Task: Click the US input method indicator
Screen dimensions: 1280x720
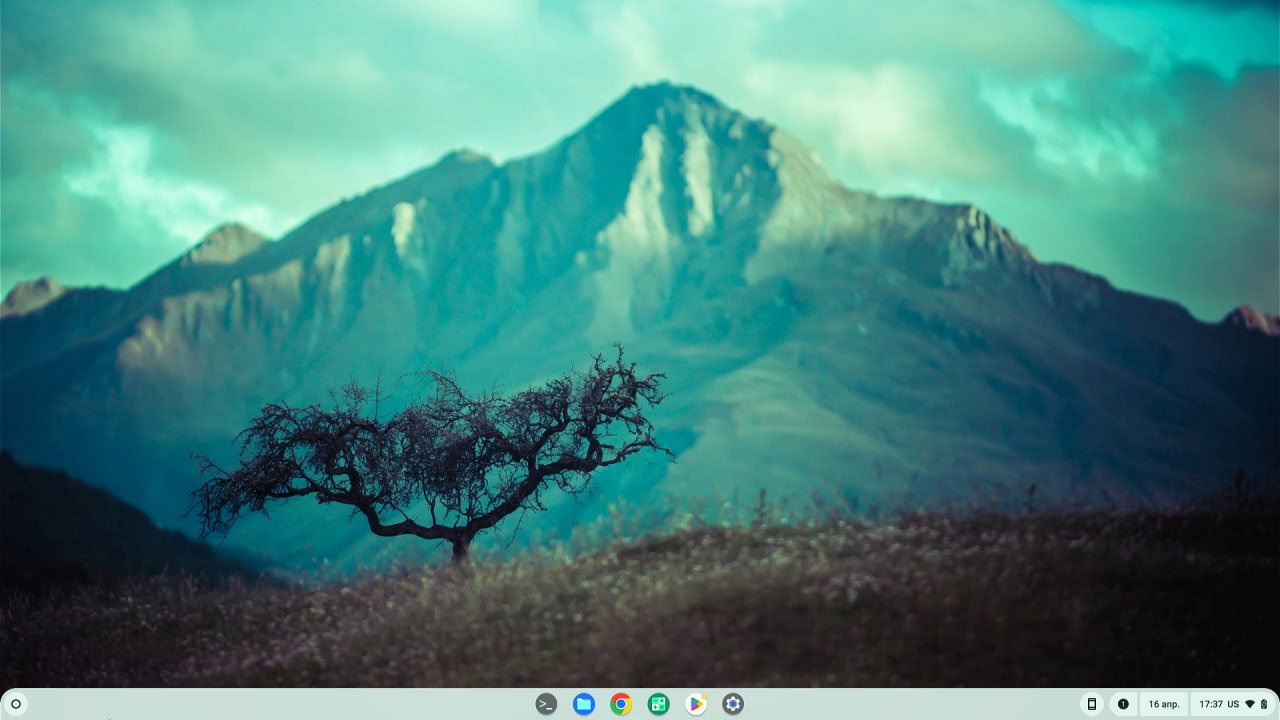Action: 1234,704
